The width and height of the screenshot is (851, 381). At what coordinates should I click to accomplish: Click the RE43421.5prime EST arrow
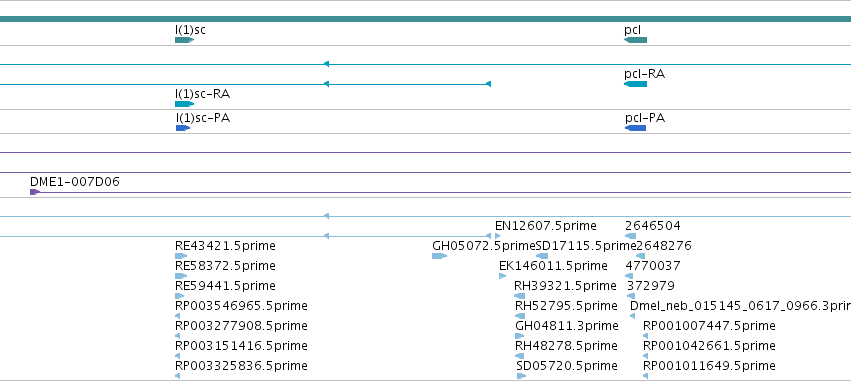coord(181,256)
